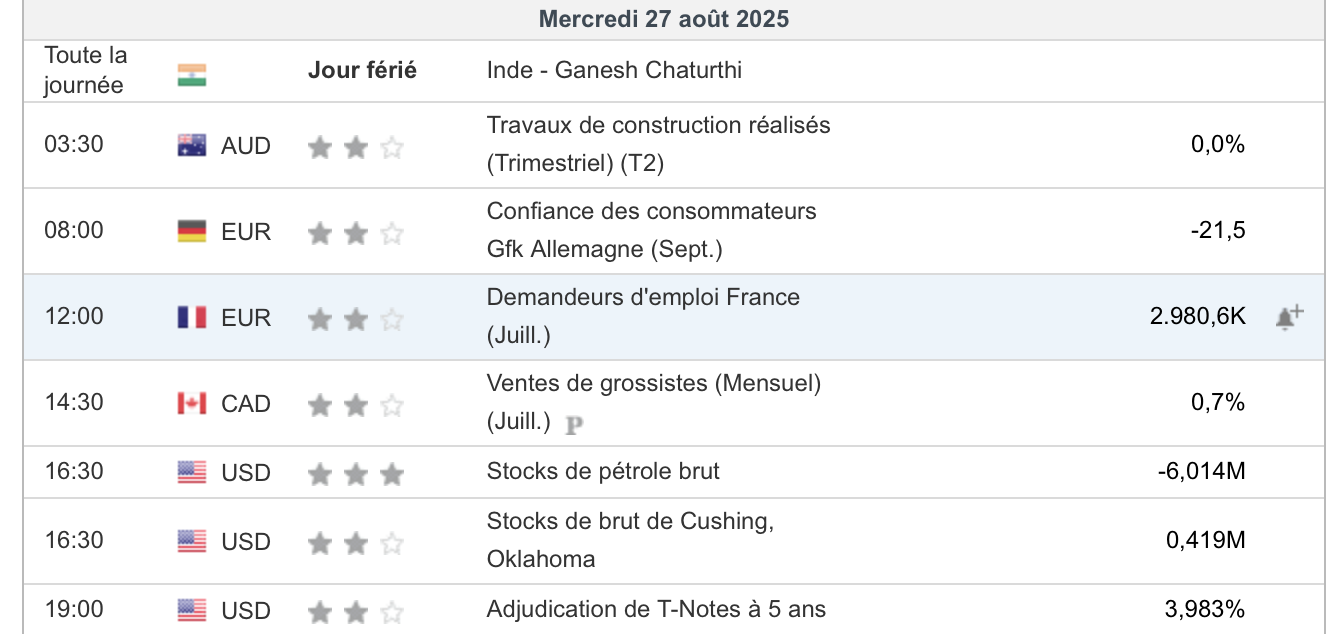Click the US flag in the 19:00 row
1326x634 pixels.
pos(192,610)
